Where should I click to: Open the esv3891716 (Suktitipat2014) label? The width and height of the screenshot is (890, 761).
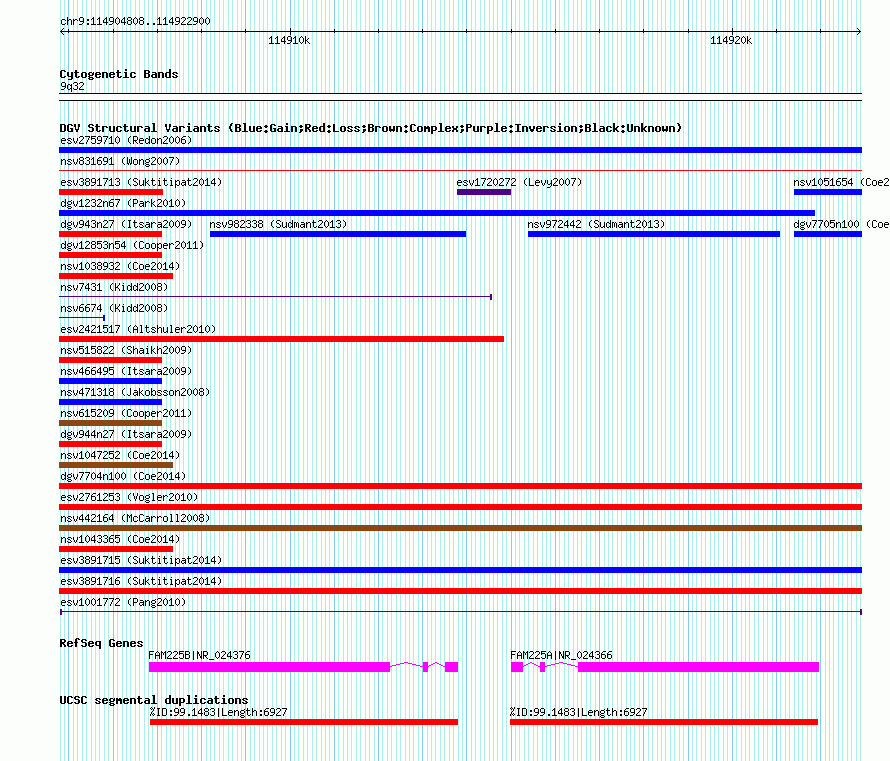point(141,581)
